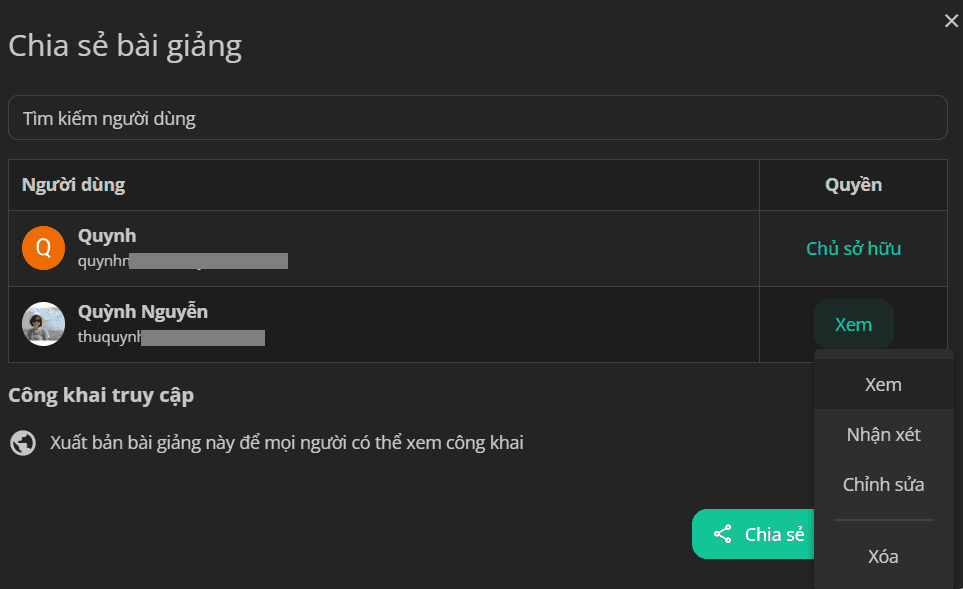The image size is (963, 589).
Task: Select Xem in the permission menu
Action: tap(883, 384)
